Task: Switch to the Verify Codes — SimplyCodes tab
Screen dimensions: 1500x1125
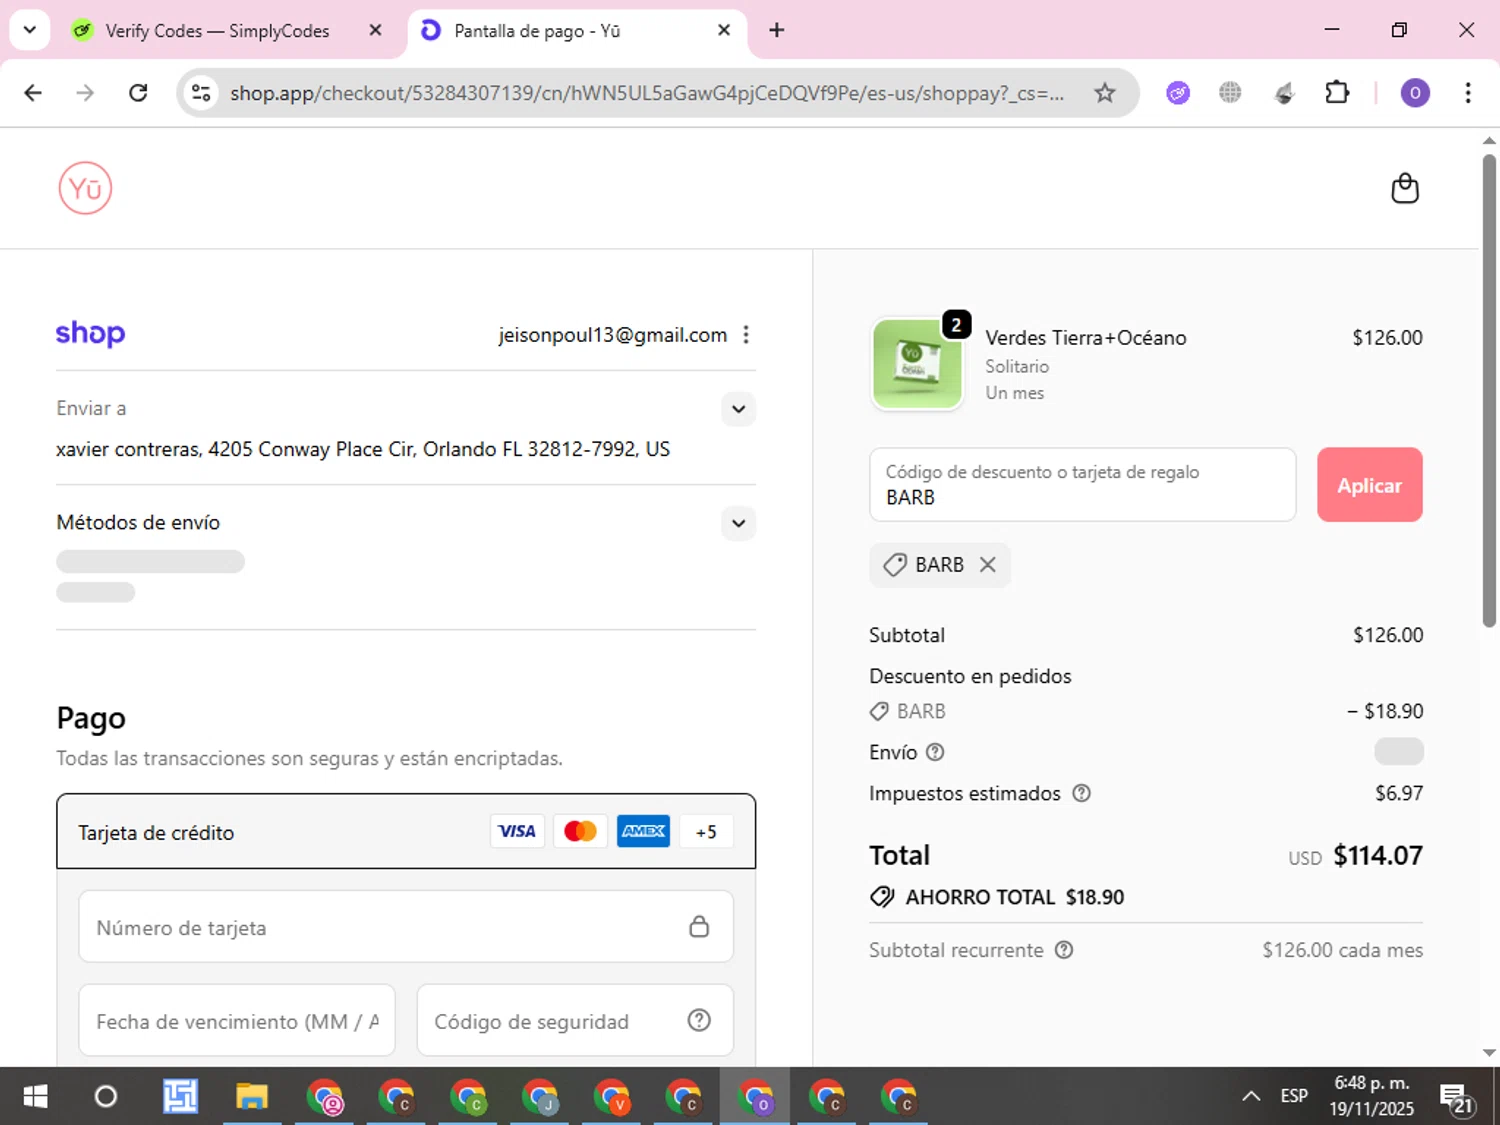Action: tap(217, 31)
